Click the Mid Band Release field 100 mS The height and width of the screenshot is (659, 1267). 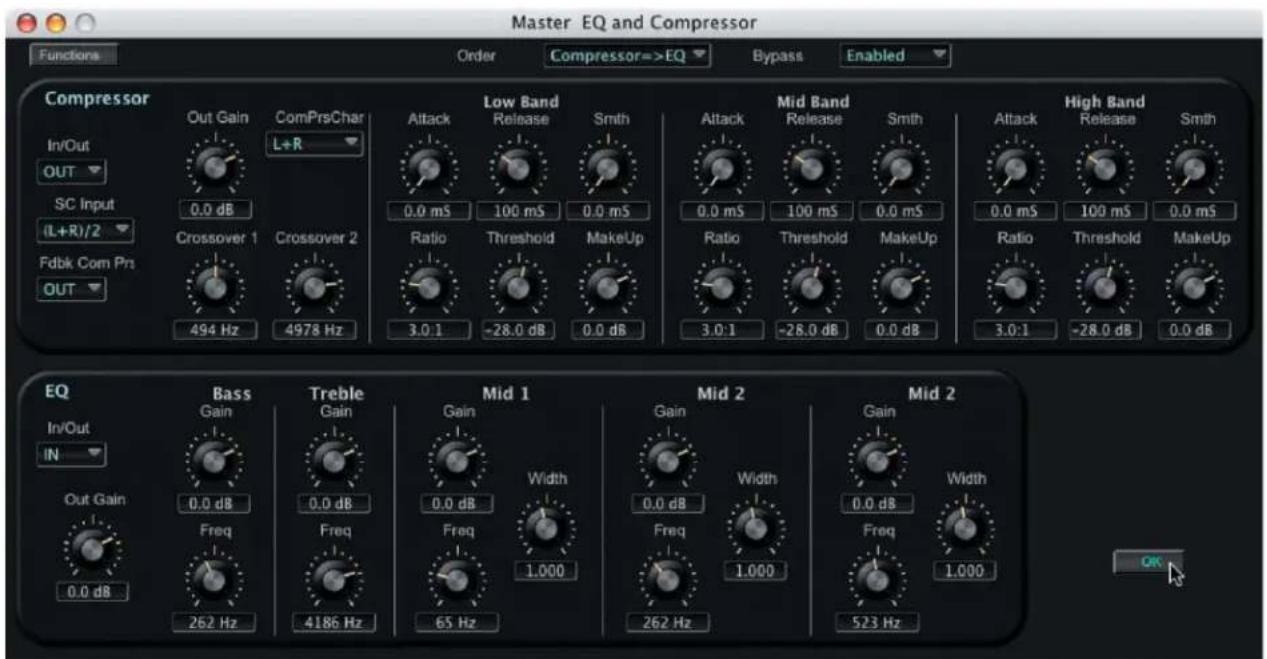[811, 211]
